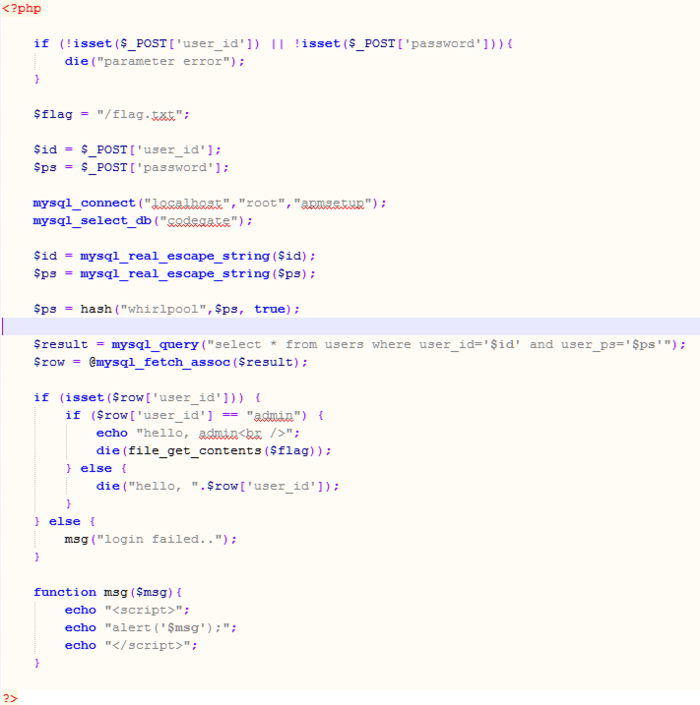
Task: Click the "apmsetup" password string
Action: [x=332, y=203]
